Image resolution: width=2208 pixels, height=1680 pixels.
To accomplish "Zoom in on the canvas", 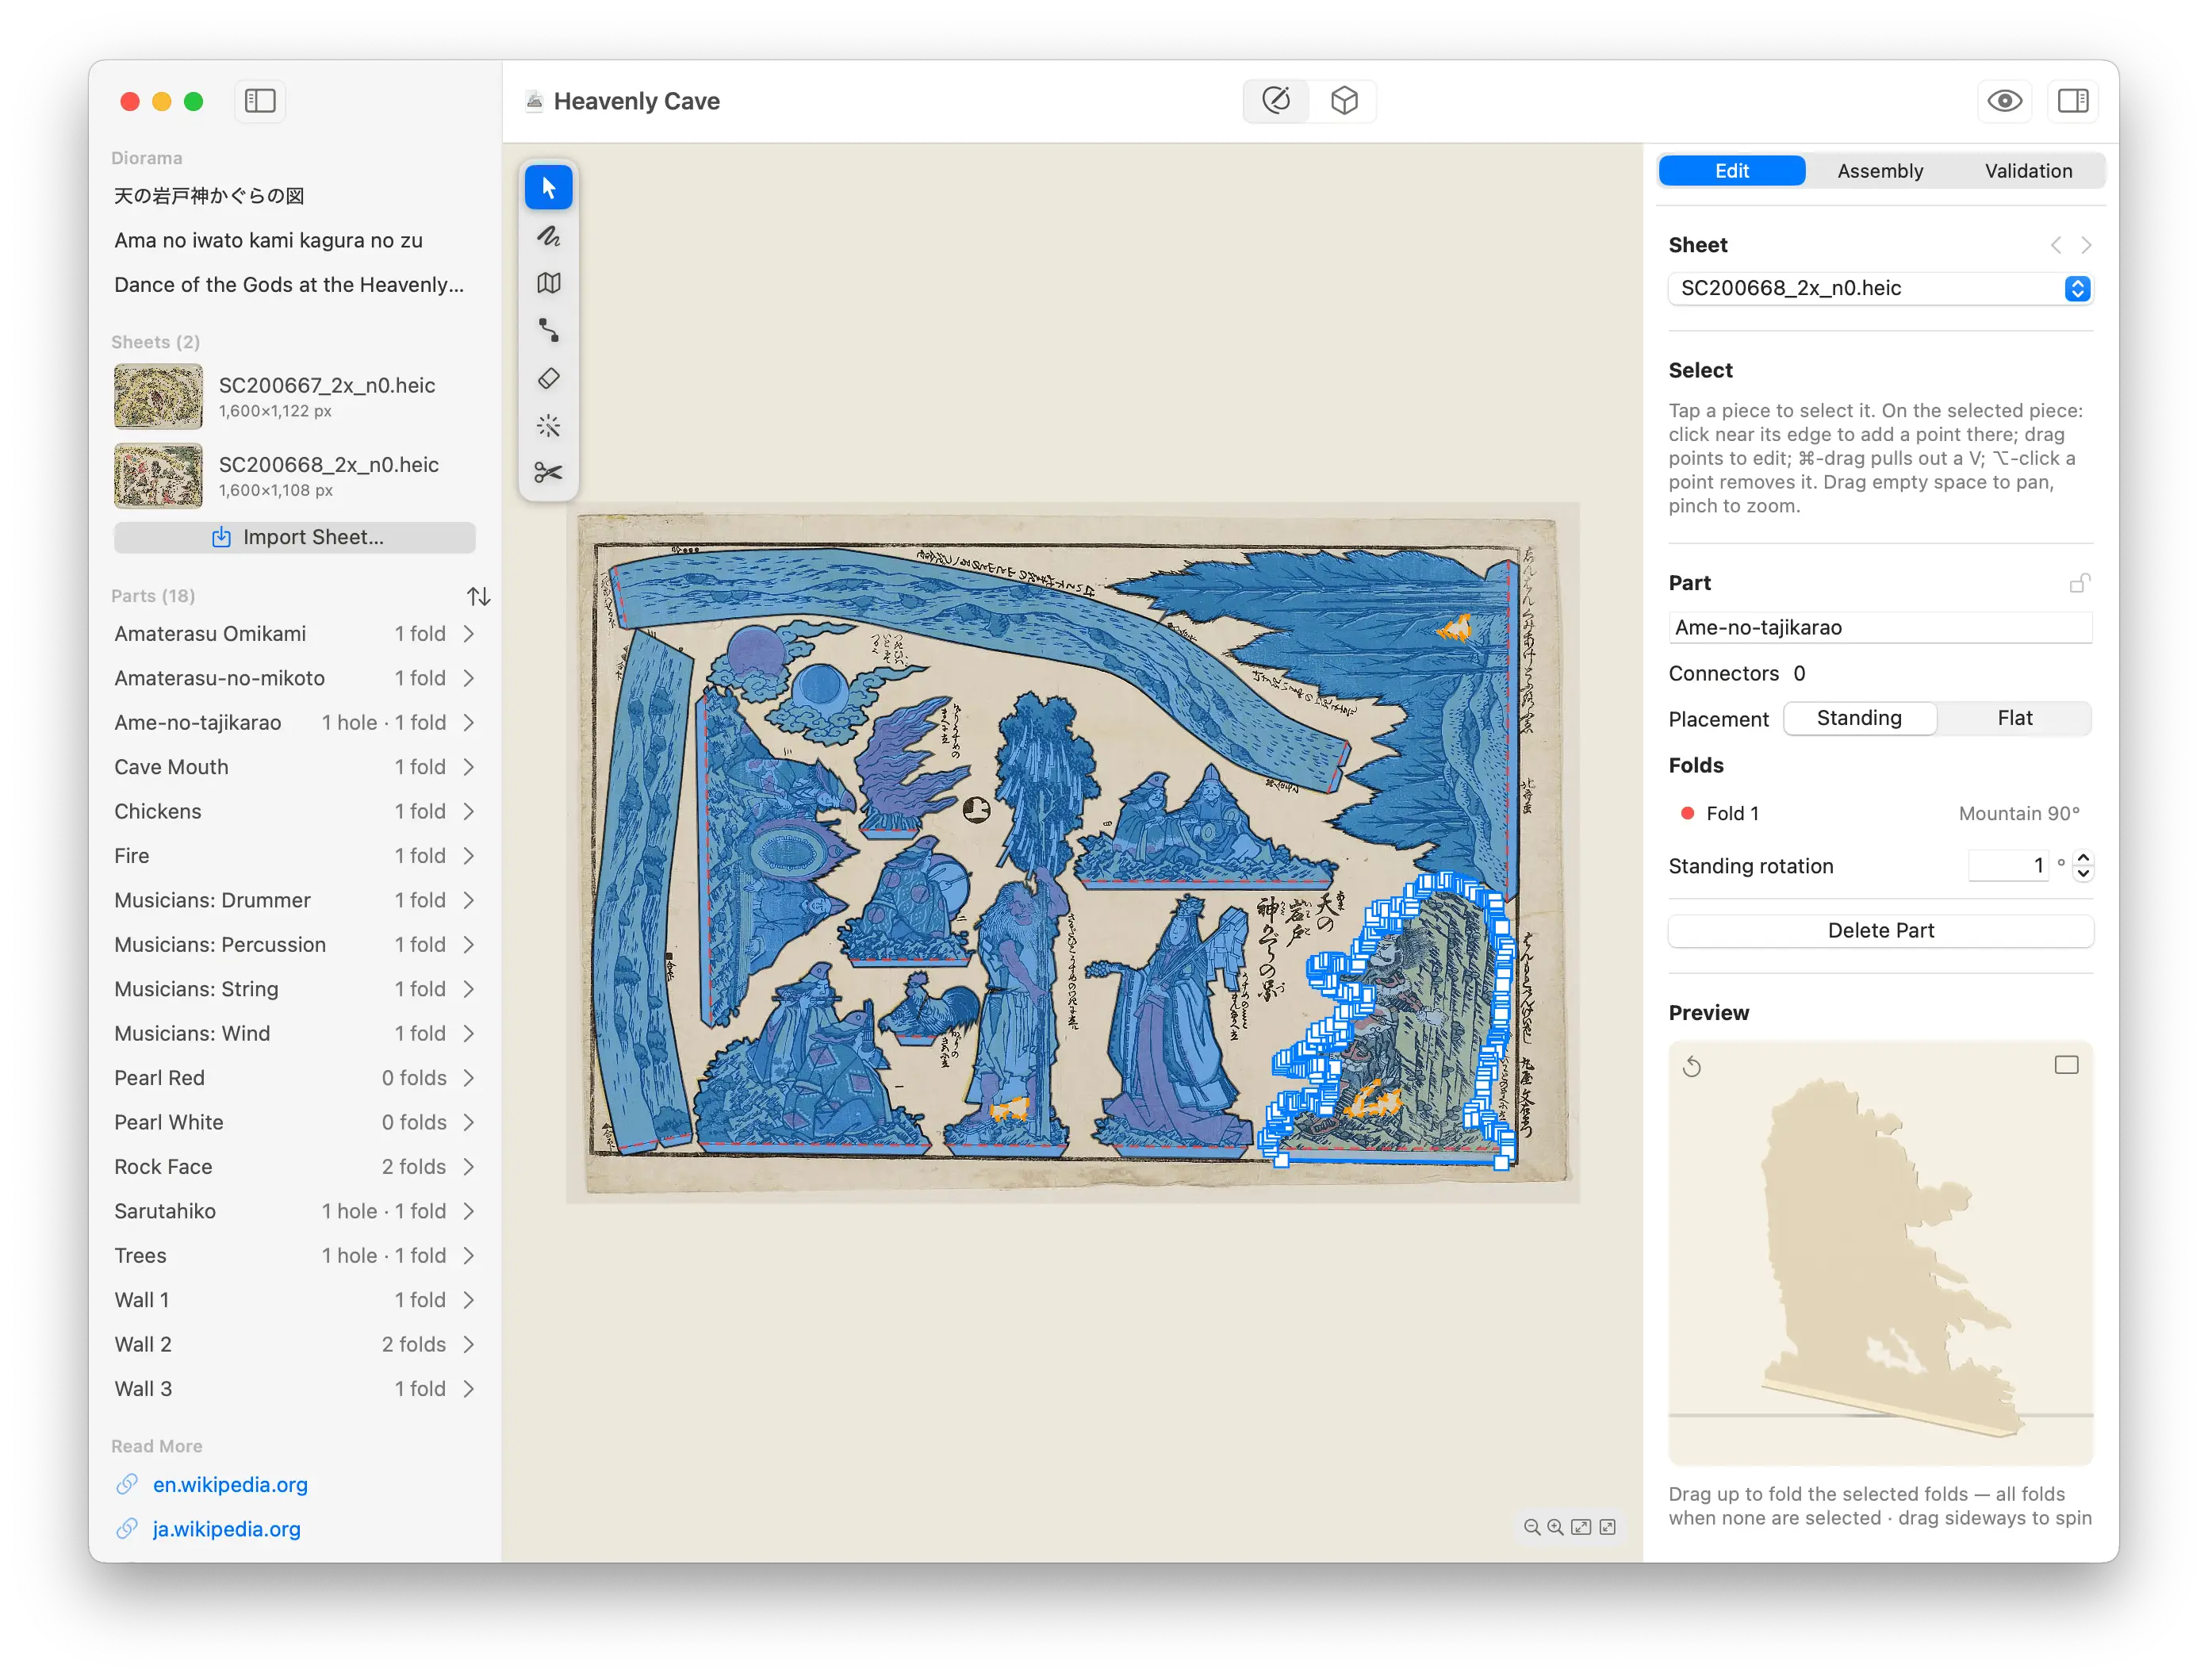I will [1555, 1527].
